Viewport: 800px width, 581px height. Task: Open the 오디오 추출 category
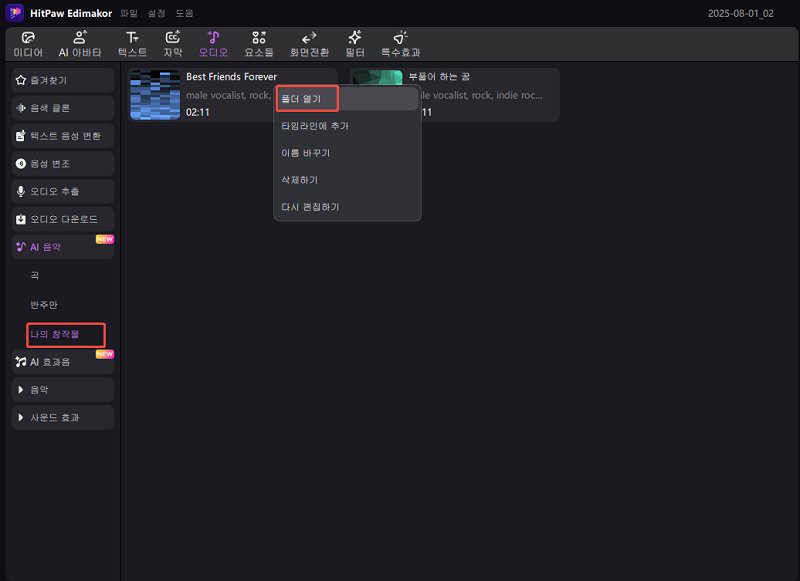coord(63,191)
